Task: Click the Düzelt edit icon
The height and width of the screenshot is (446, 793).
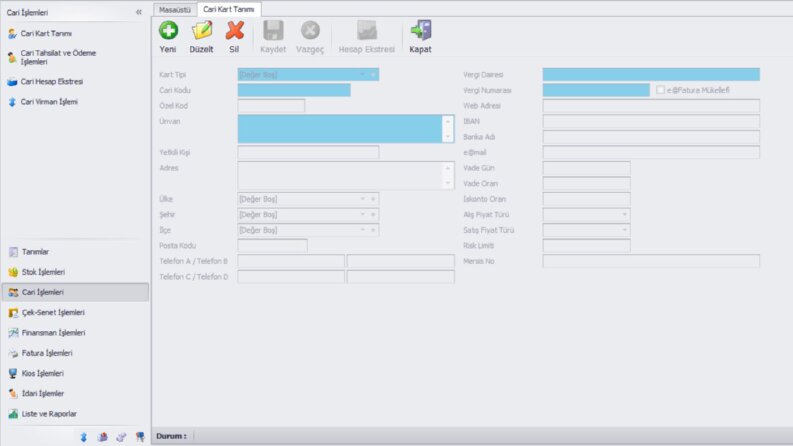Action: coord(202,30)
